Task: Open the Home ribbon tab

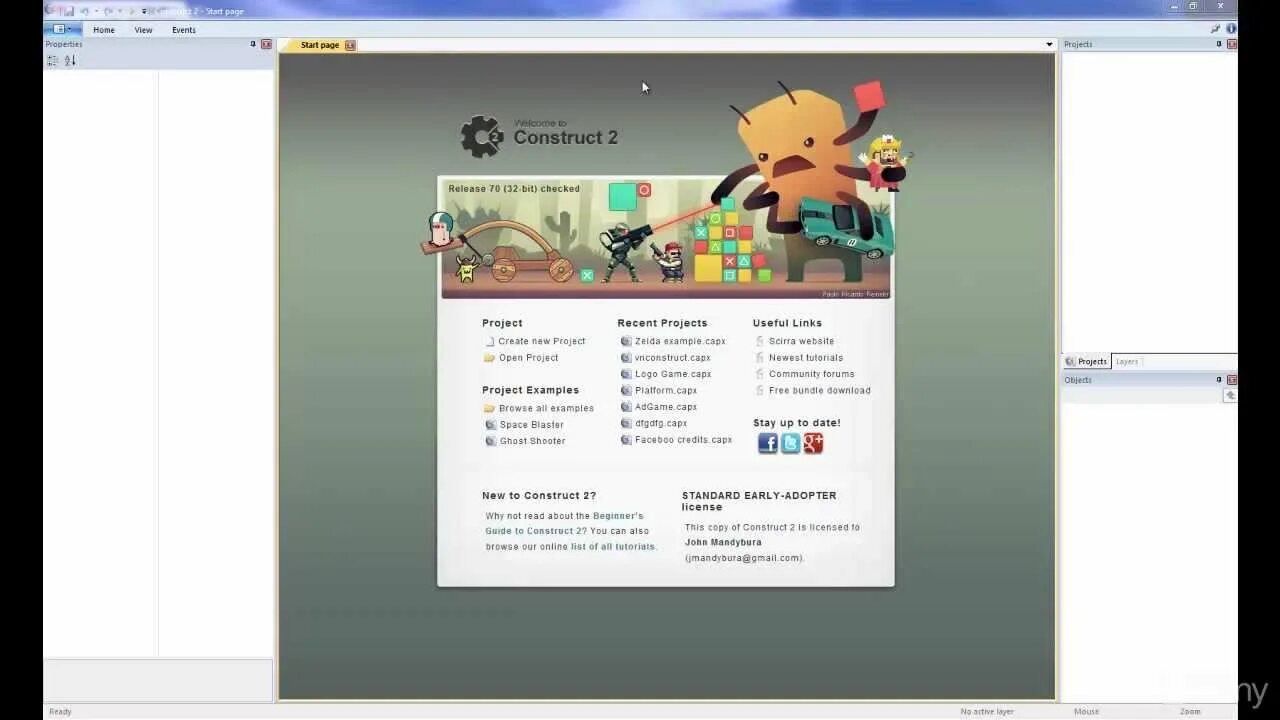Action: (x=104, y=30)
